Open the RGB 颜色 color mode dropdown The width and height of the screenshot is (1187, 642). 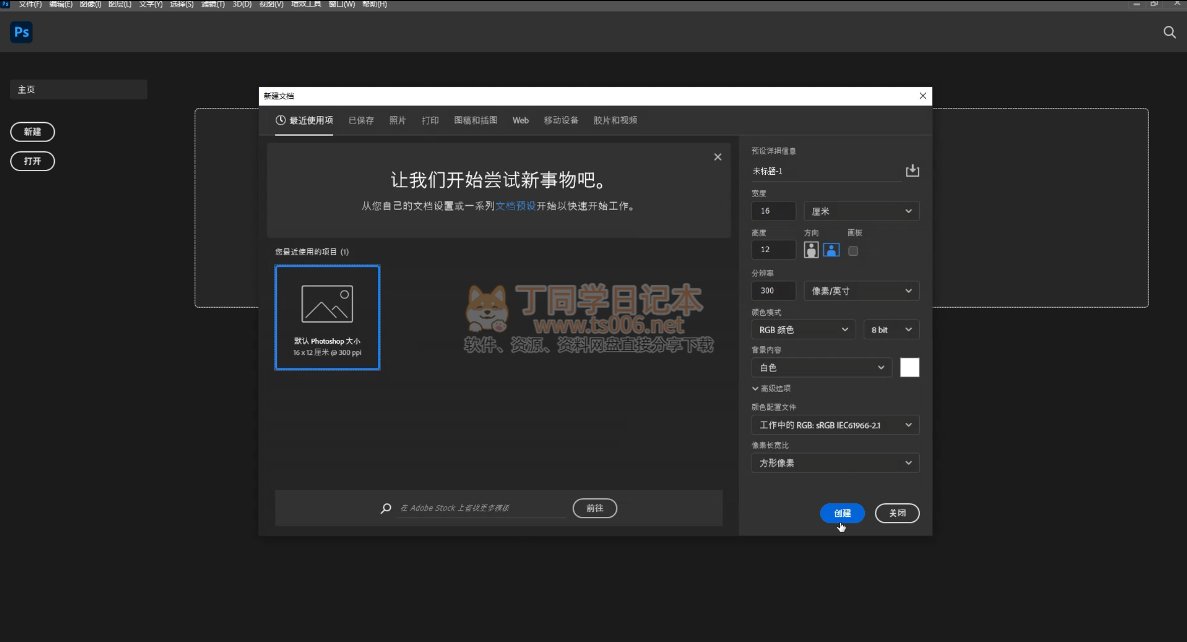pyautogui.click(x=803, y=329)
